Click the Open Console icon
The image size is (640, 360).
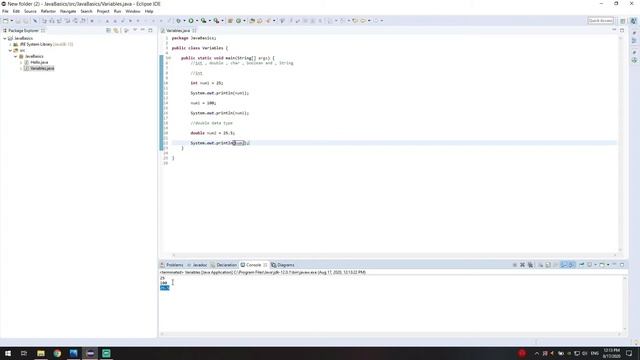pyautogui.click(x=602, y=265)
